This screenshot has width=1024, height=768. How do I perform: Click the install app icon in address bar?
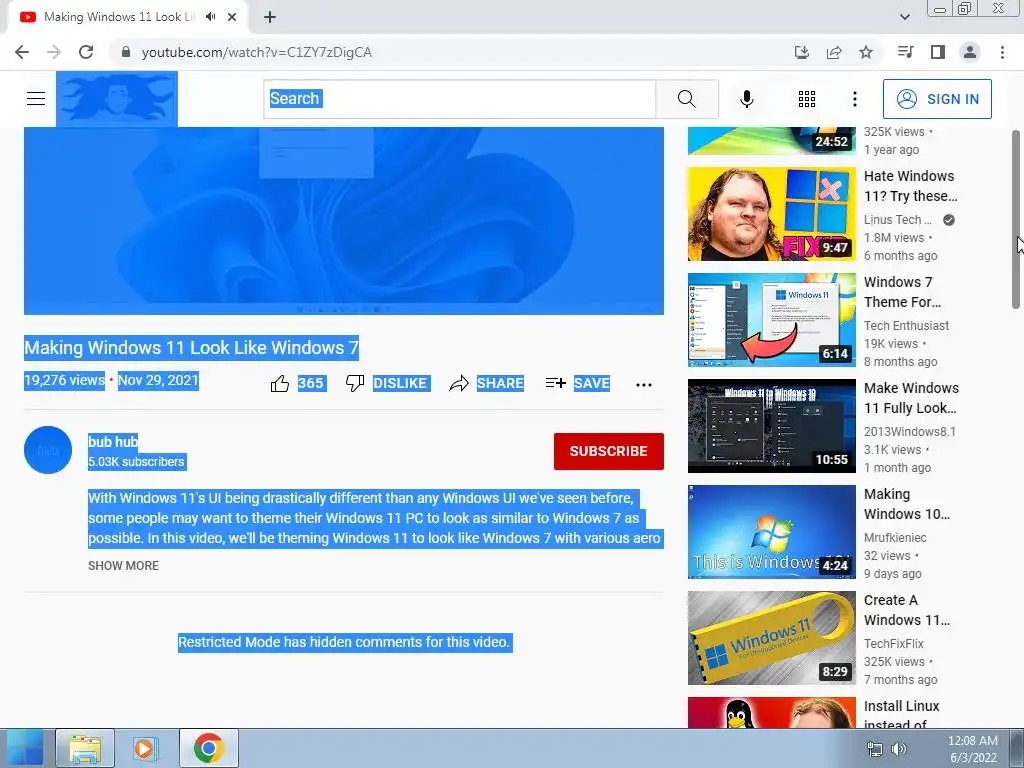tap(802, 52)
